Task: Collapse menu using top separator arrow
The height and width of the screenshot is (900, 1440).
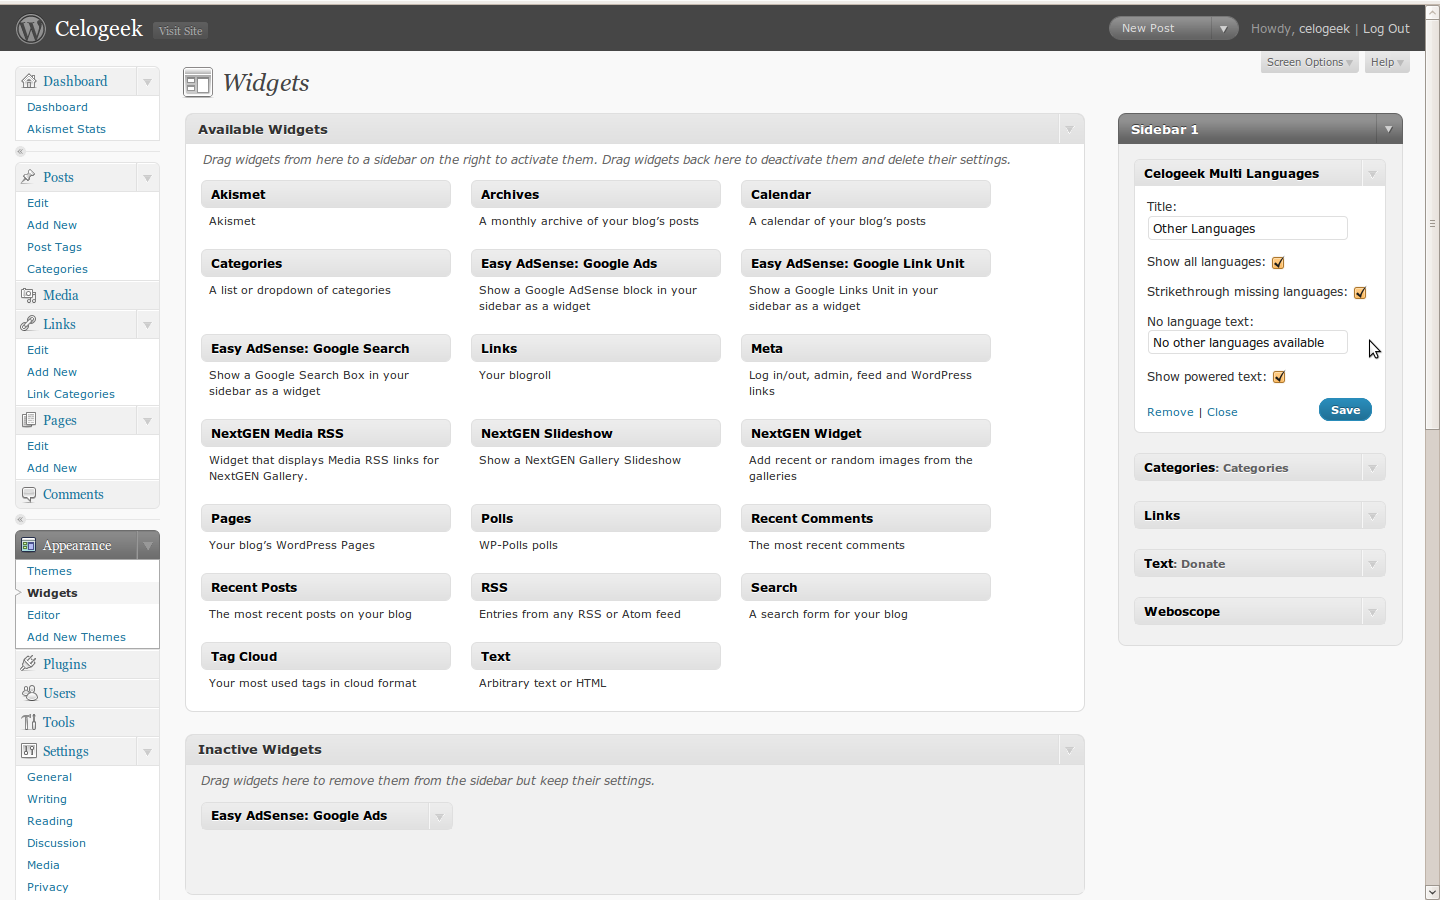Action: click(20, 152)
